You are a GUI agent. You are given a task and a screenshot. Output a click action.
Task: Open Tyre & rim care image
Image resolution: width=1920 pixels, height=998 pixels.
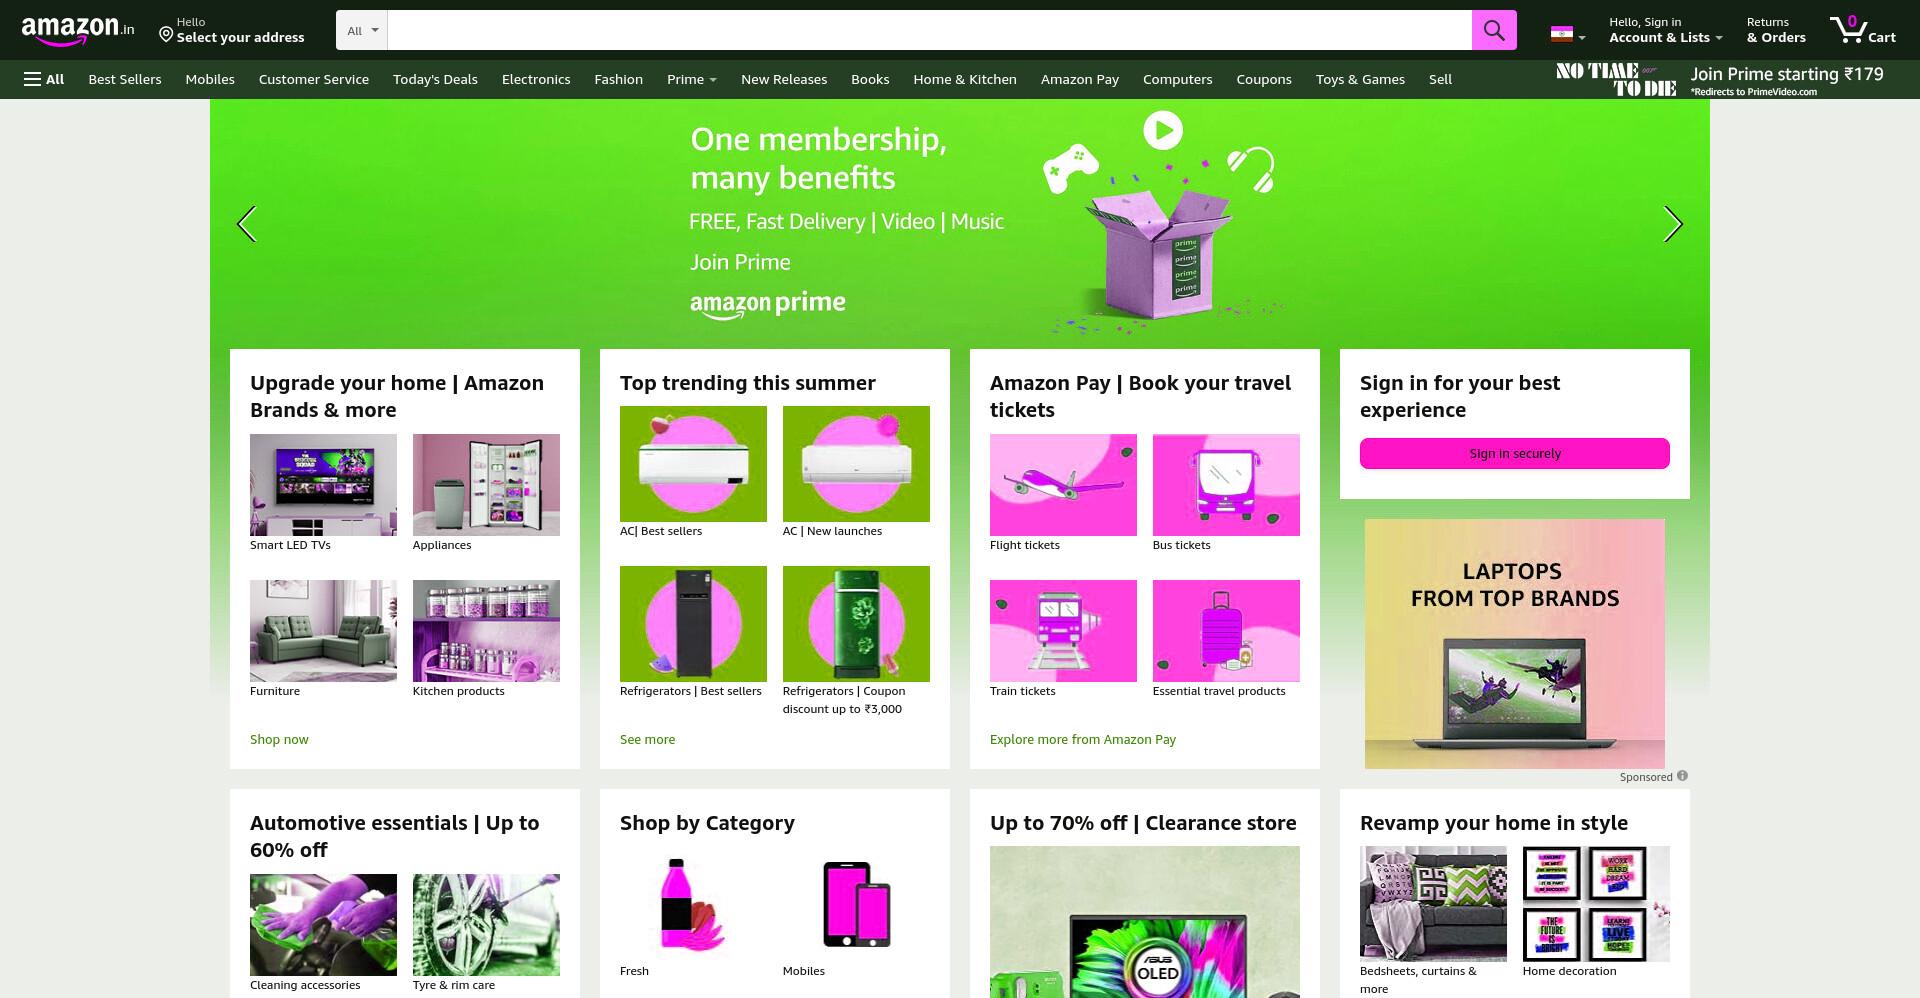(486, 925)
